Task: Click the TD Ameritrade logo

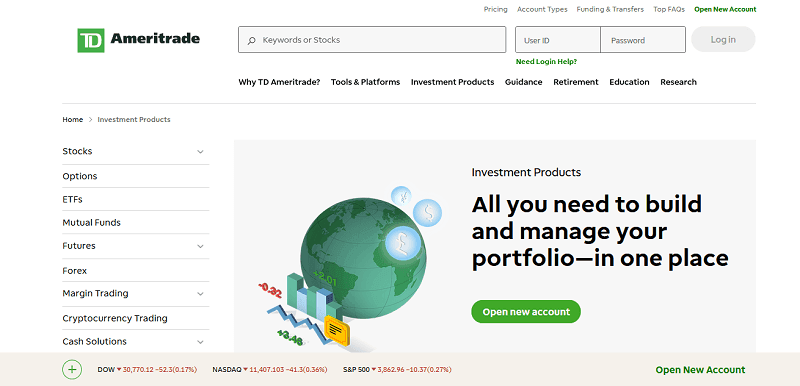Action: [x=138, y=40]
